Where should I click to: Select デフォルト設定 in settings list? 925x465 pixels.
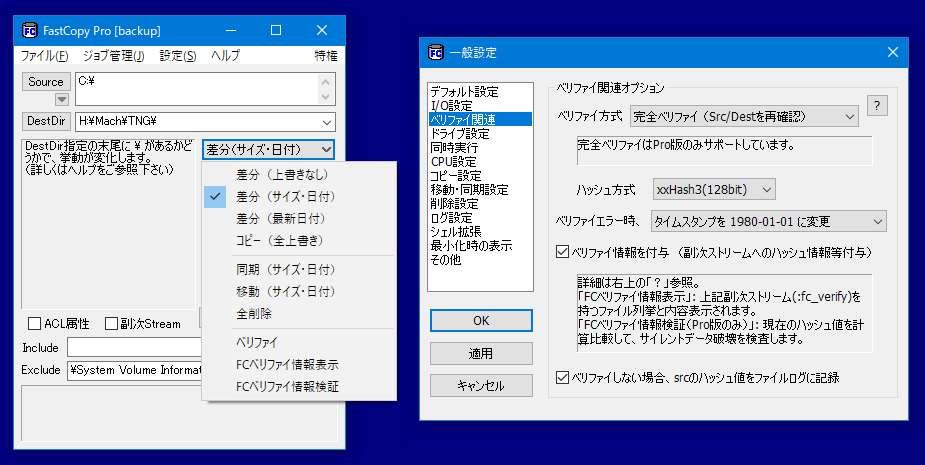(x=480, y=91)
